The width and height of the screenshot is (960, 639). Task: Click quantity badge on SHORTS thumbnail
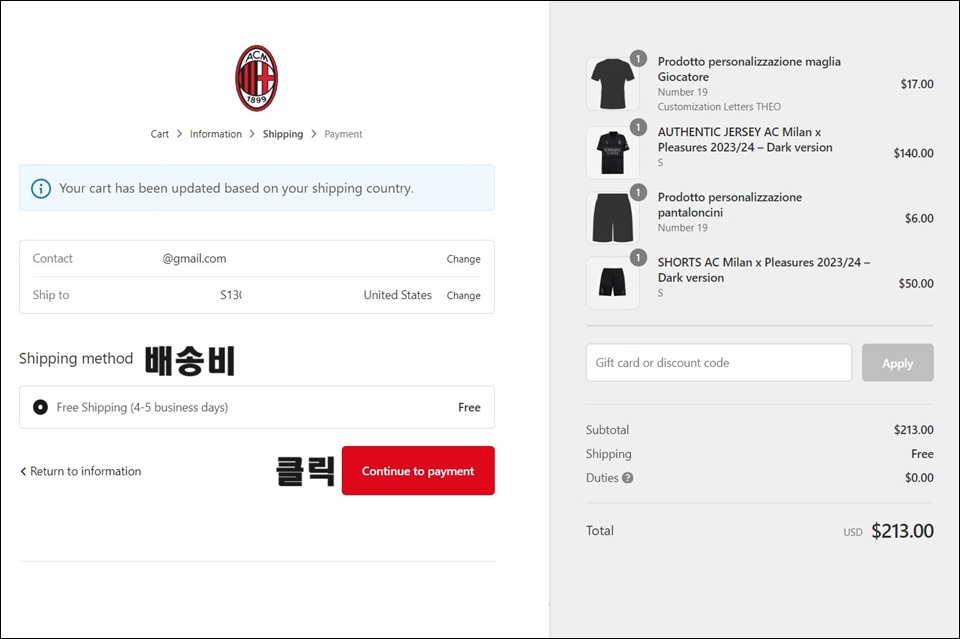pos(638,257)
